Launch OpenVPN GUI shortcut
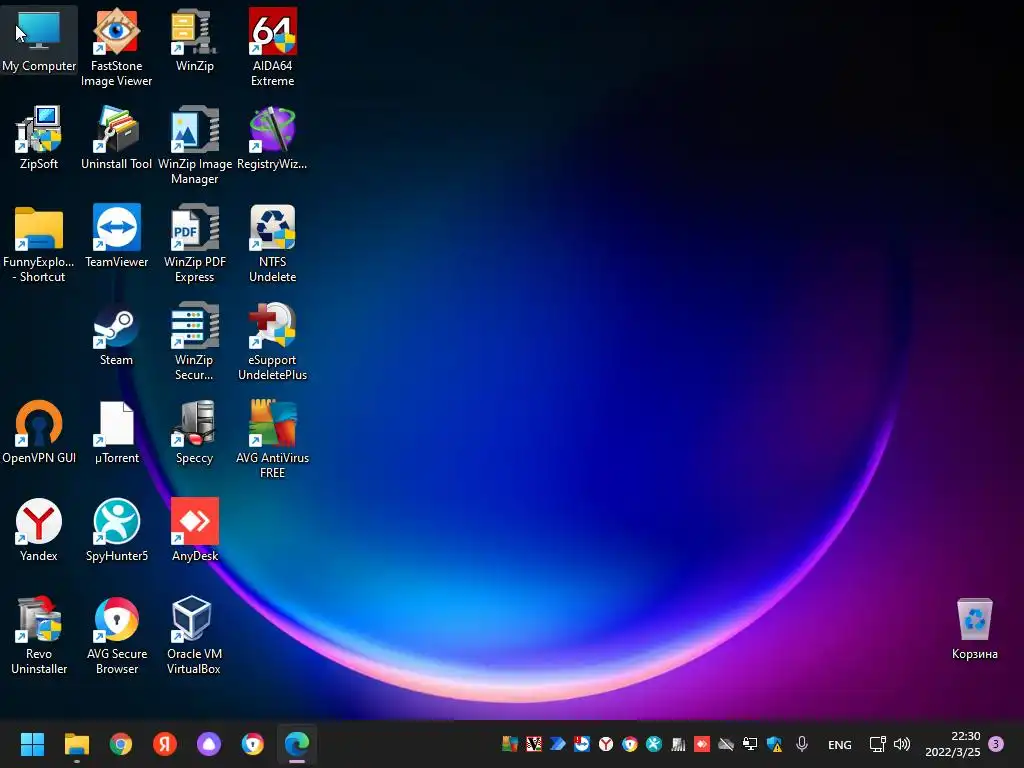 (x=39, y=431)
